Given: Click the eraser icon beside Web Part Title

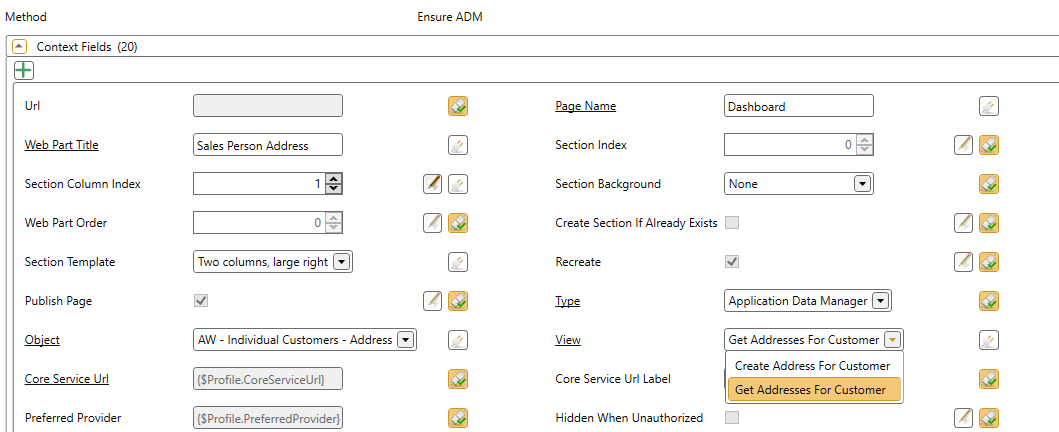Looking at the screenshot, I should [458, 145].
